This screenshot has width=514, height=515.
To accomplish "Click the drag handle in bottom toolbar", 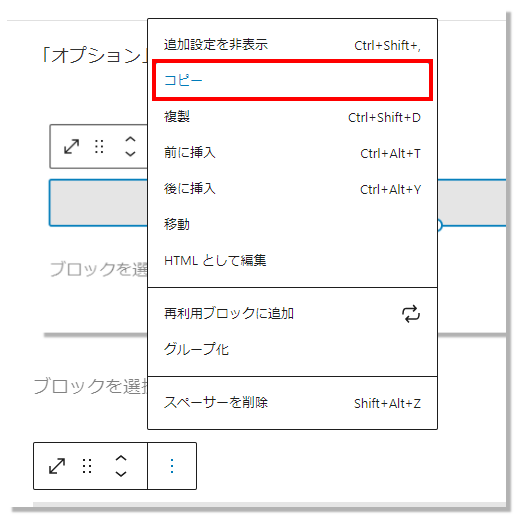I will click(87, 466).
